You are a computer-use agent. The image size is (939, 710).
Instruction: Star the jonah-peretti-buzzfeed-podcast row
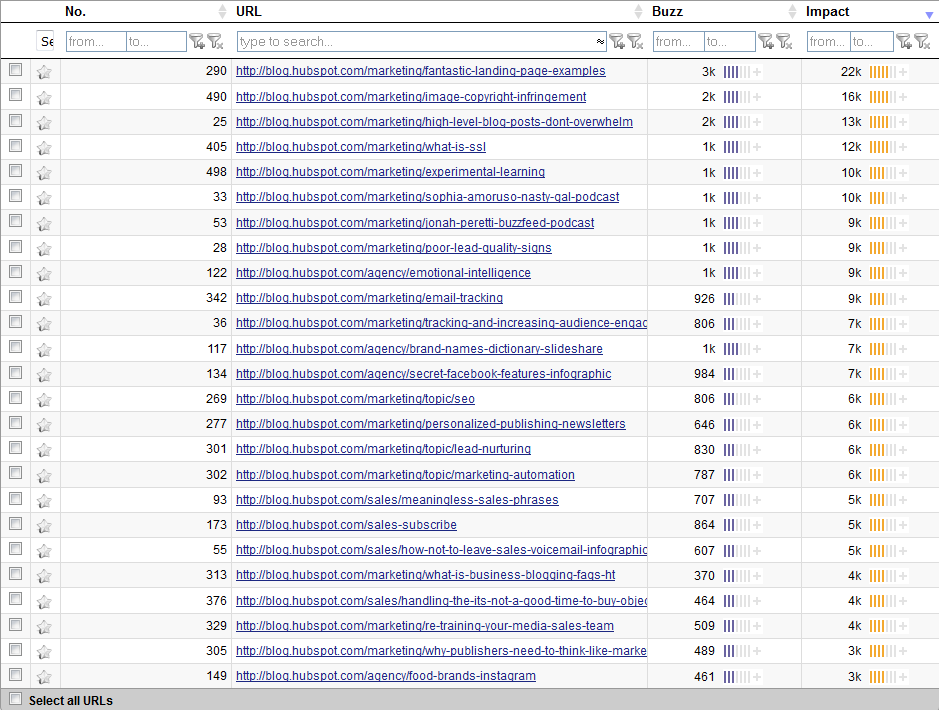[x=44, y=224]
